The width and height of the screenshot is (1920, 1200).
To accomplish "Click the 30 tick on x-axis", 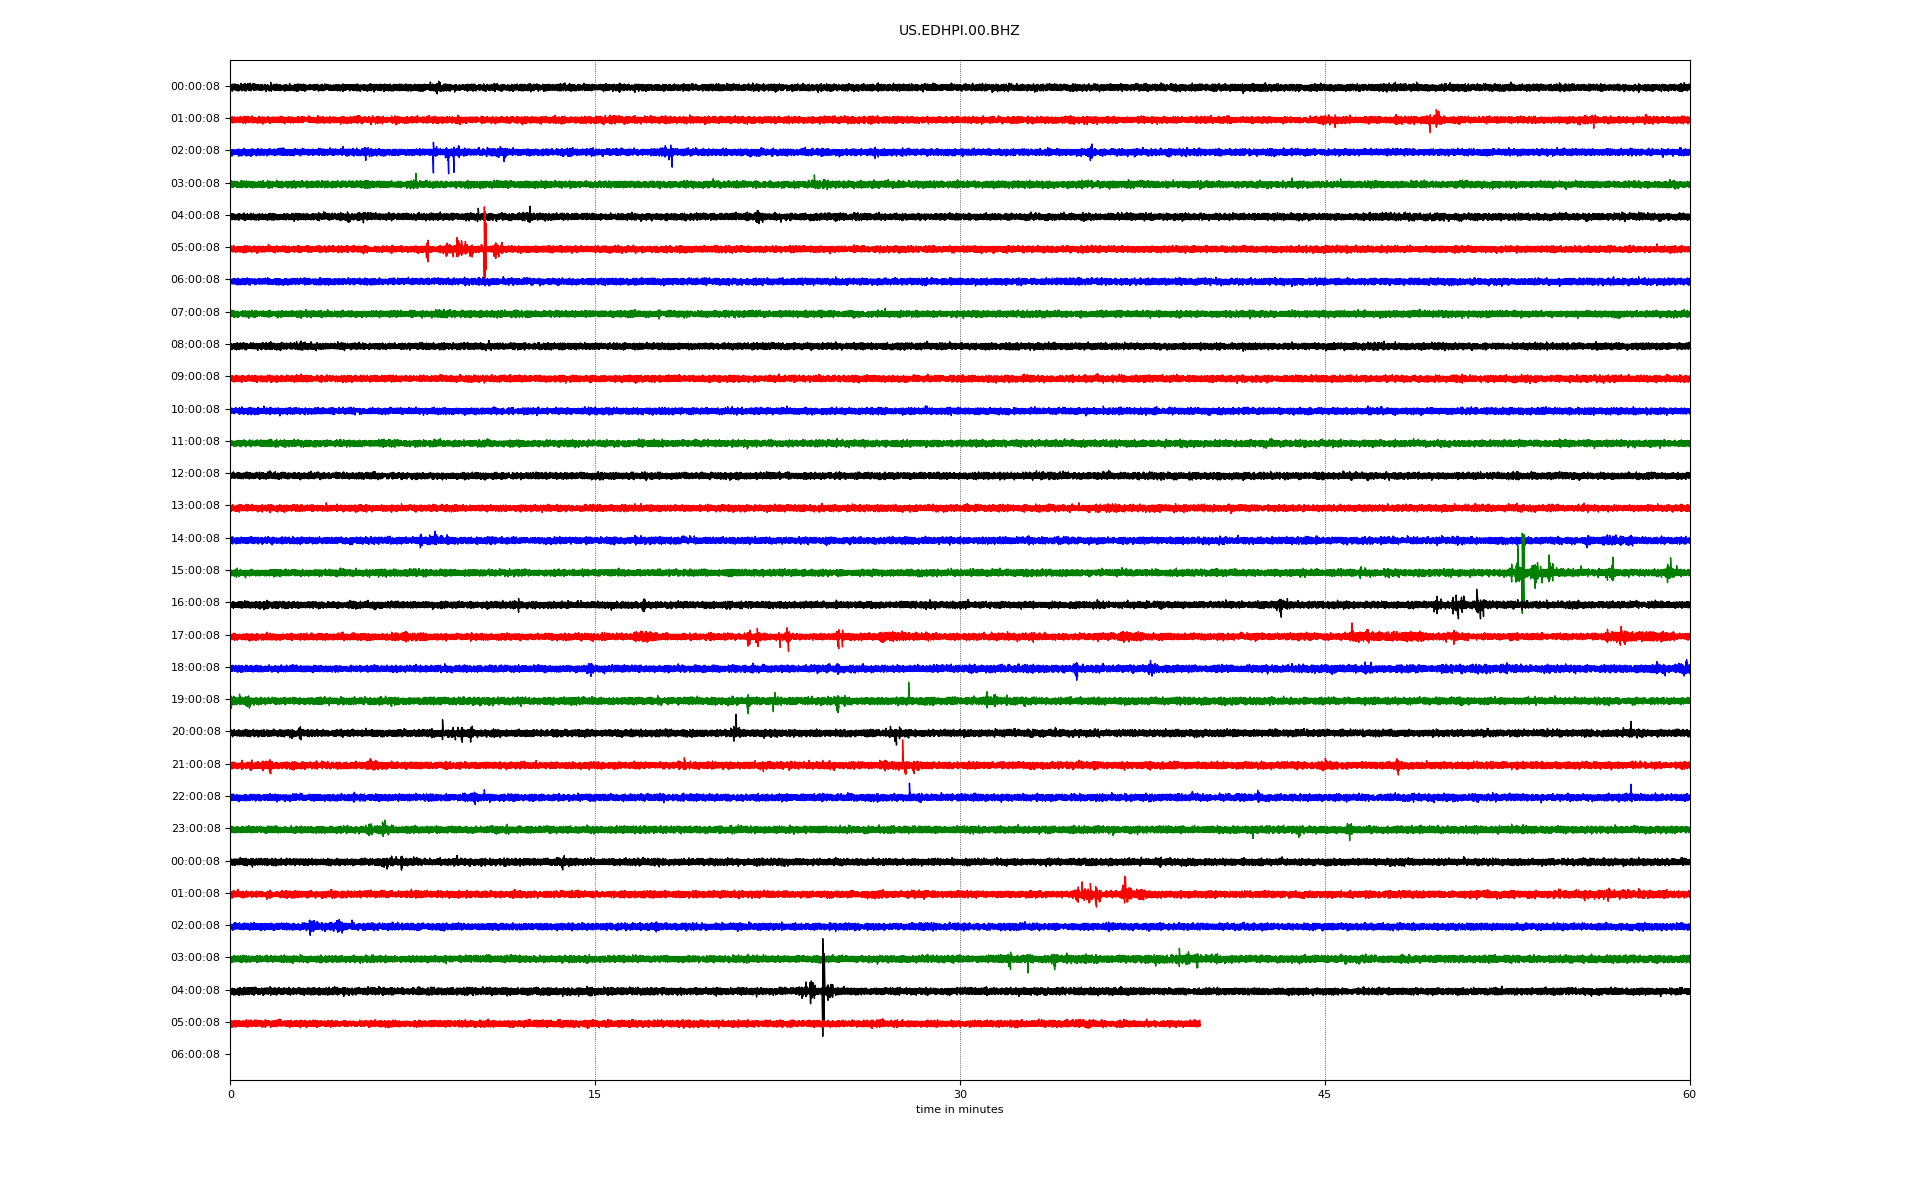I will (x=960, y=1094).
